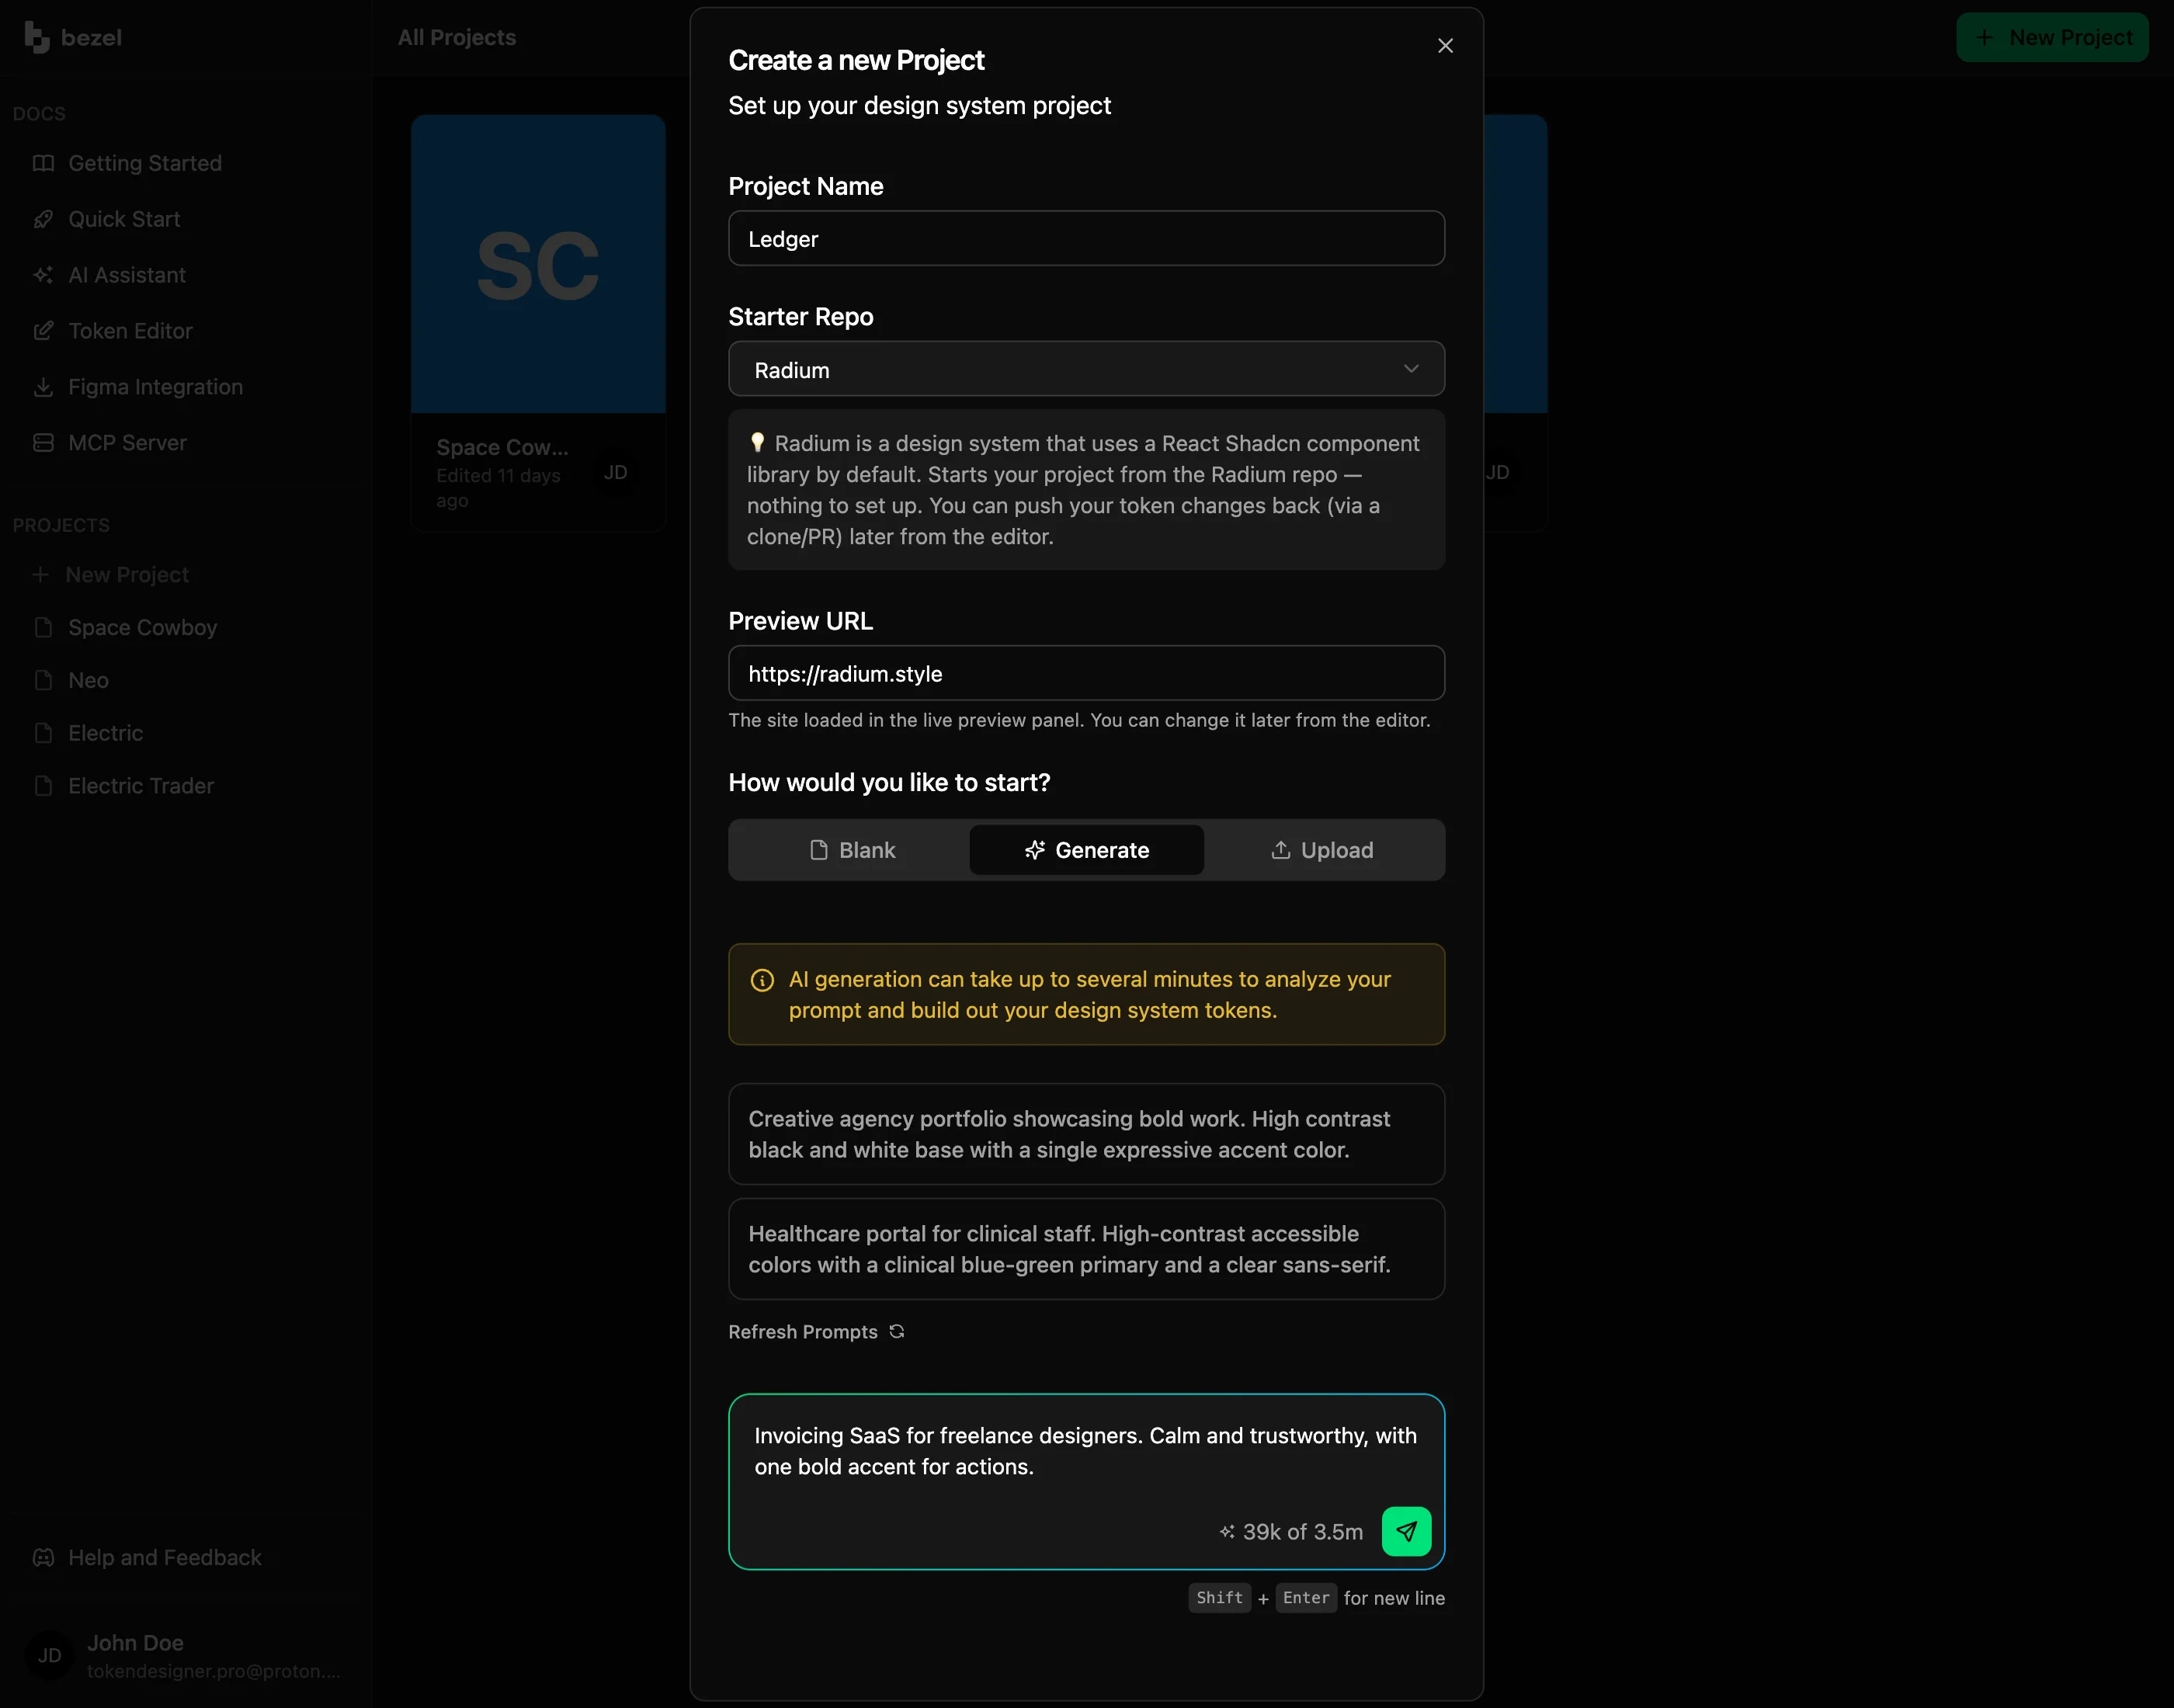Click the file icon beside Electric
Image resolution: width=2174 pixels, height=1708 pixels.
(43, 734)
